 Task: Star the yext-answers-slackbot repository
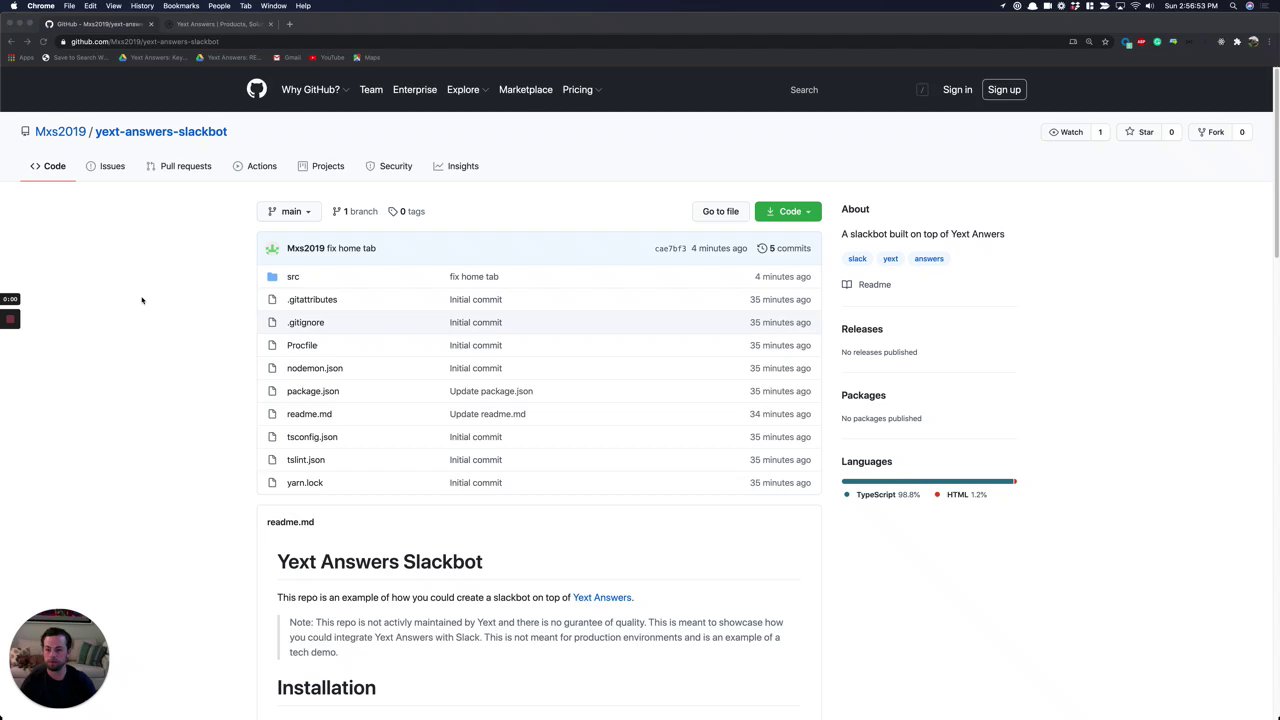(x=1139, y=132)
